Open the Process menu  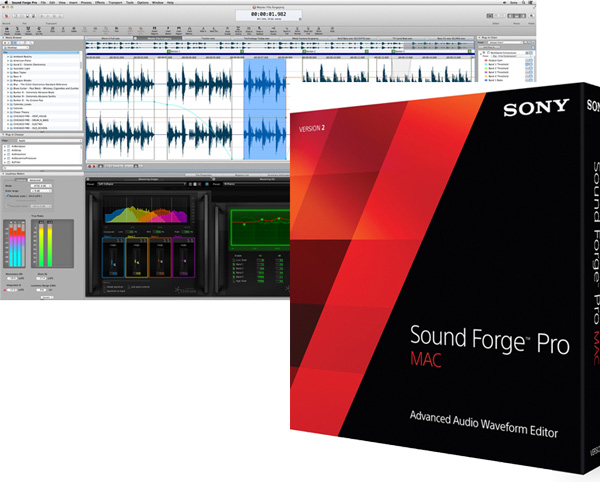coord(86,2)
